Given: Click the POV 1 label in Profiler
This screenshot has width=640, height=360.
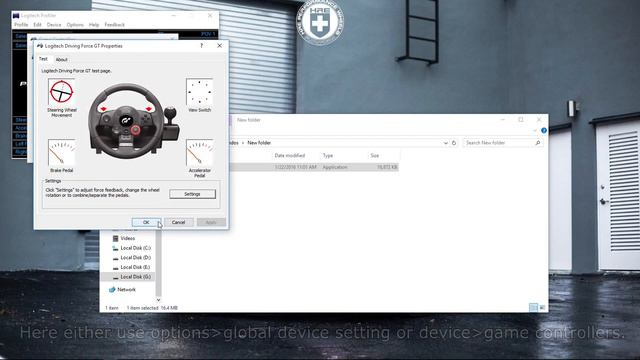Looking at the screenshot, I should [208, 34].
